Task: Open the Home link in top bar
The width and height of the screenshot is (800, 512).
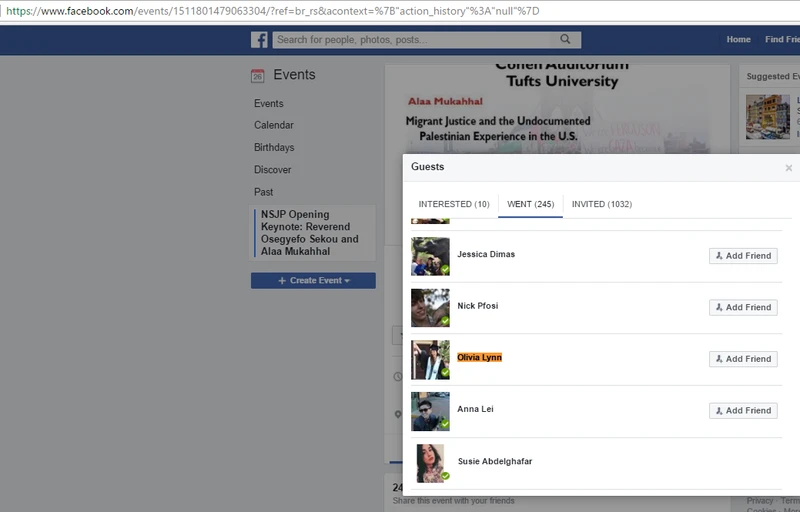Action: coord(738,39)
